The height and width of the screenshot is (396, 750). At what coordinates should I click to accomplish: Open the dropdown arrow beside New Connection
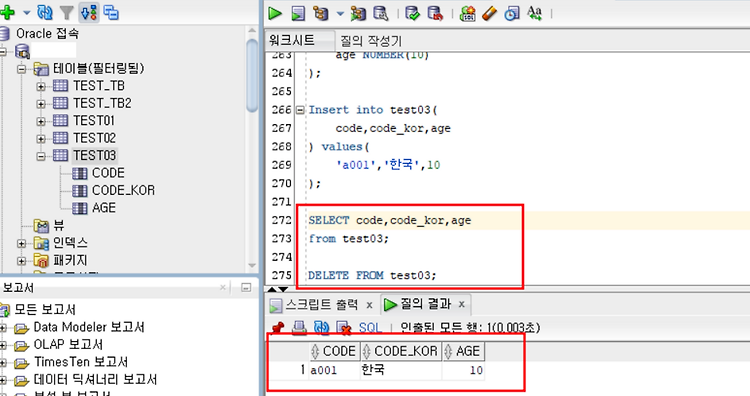point(26,13)
